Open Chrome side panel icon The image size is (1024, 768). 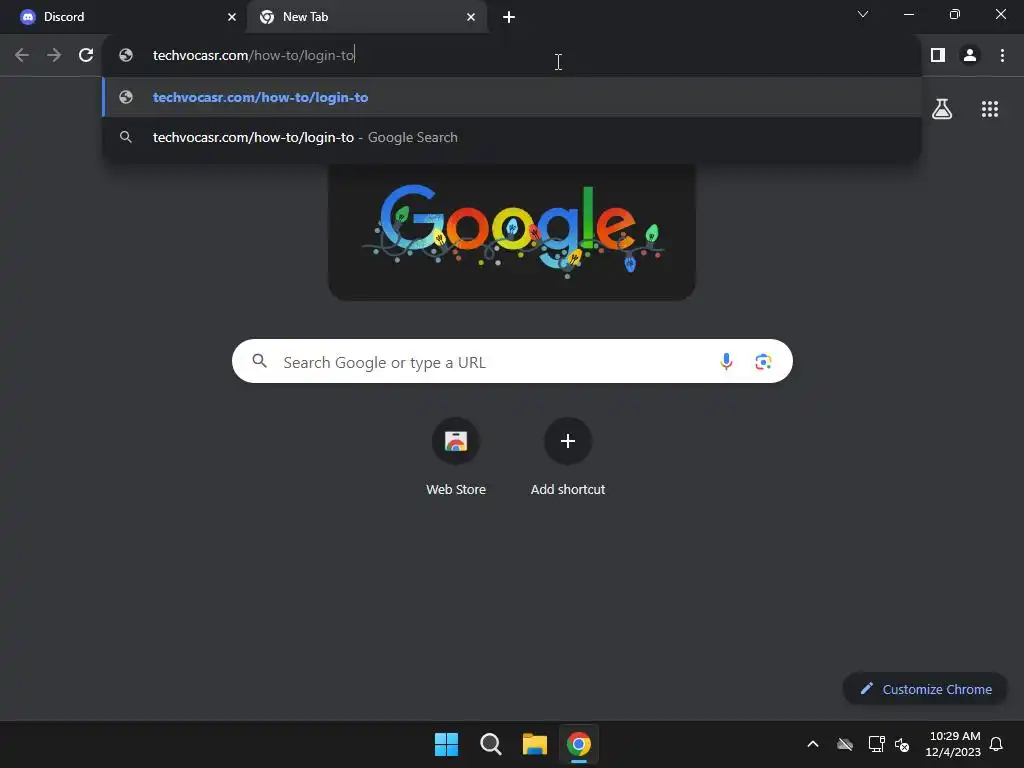tap(938, 56)
